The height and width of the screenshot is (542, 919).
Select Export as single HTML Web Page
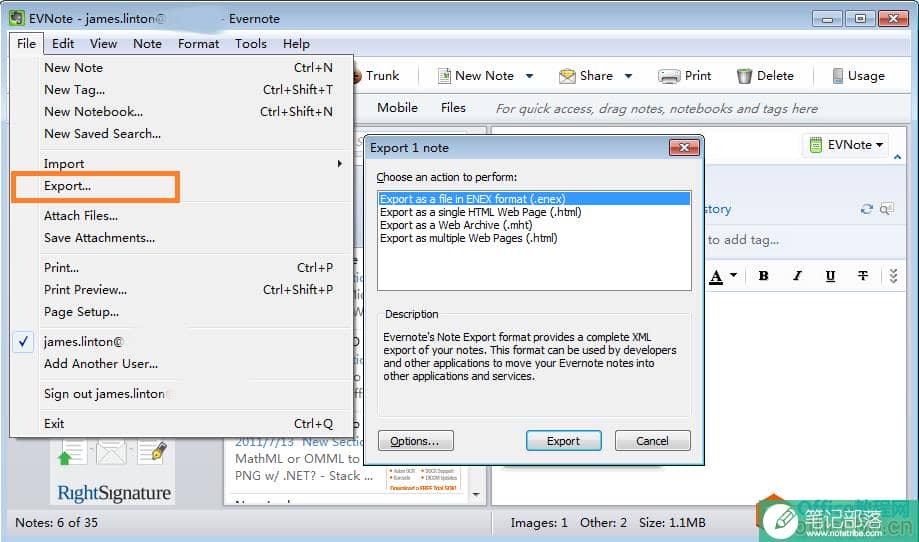click(534, 212)
